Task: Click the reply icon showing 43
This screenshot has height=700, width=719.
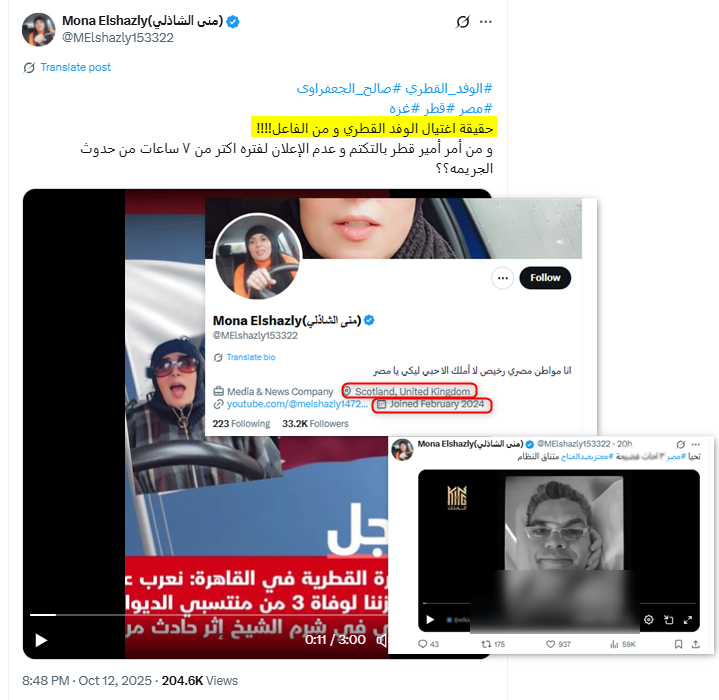Action: pos(428,644)
